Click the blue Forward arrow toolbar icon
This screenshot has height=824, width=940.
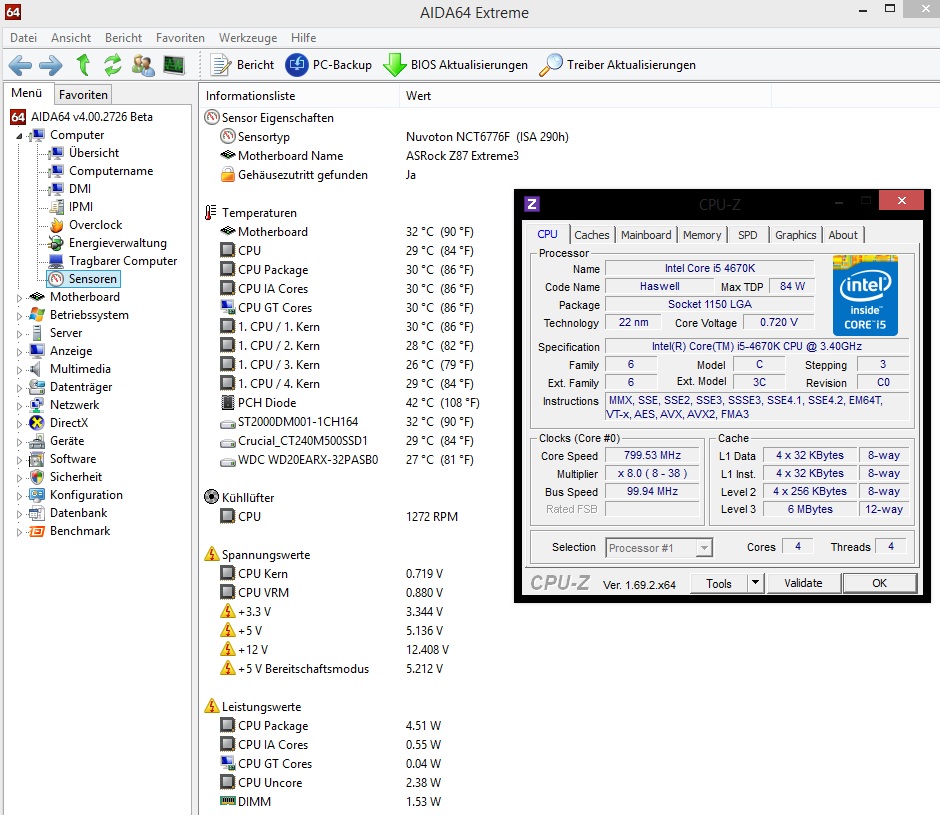(50, 65)
